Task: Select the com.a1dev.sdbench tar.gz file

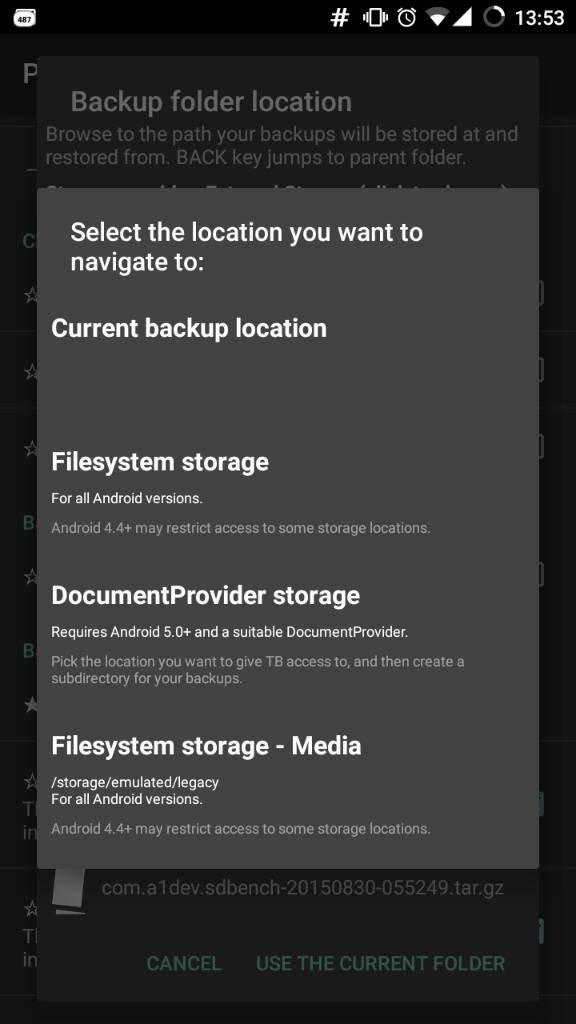Action: (x=302, y=888)
